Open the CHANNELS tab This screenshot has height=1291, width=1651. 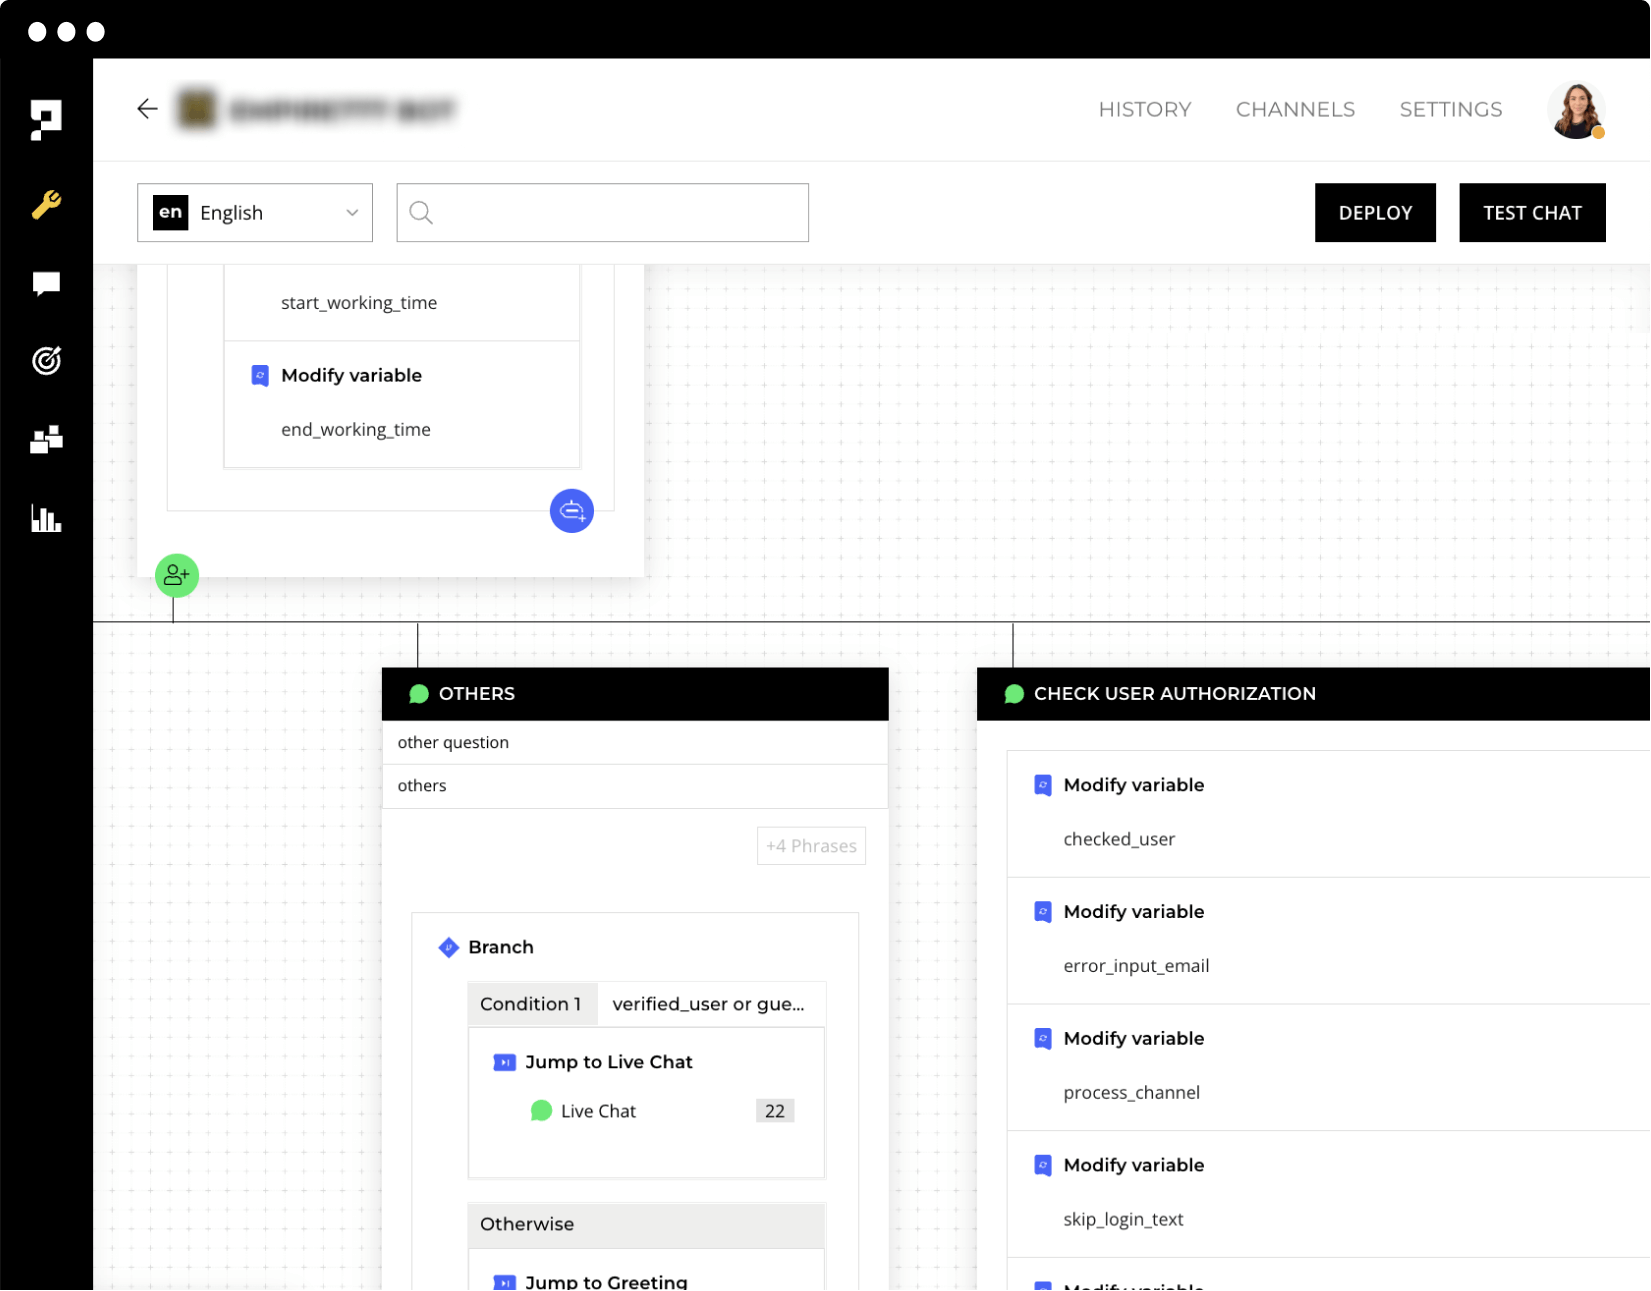coord(1294,110)
